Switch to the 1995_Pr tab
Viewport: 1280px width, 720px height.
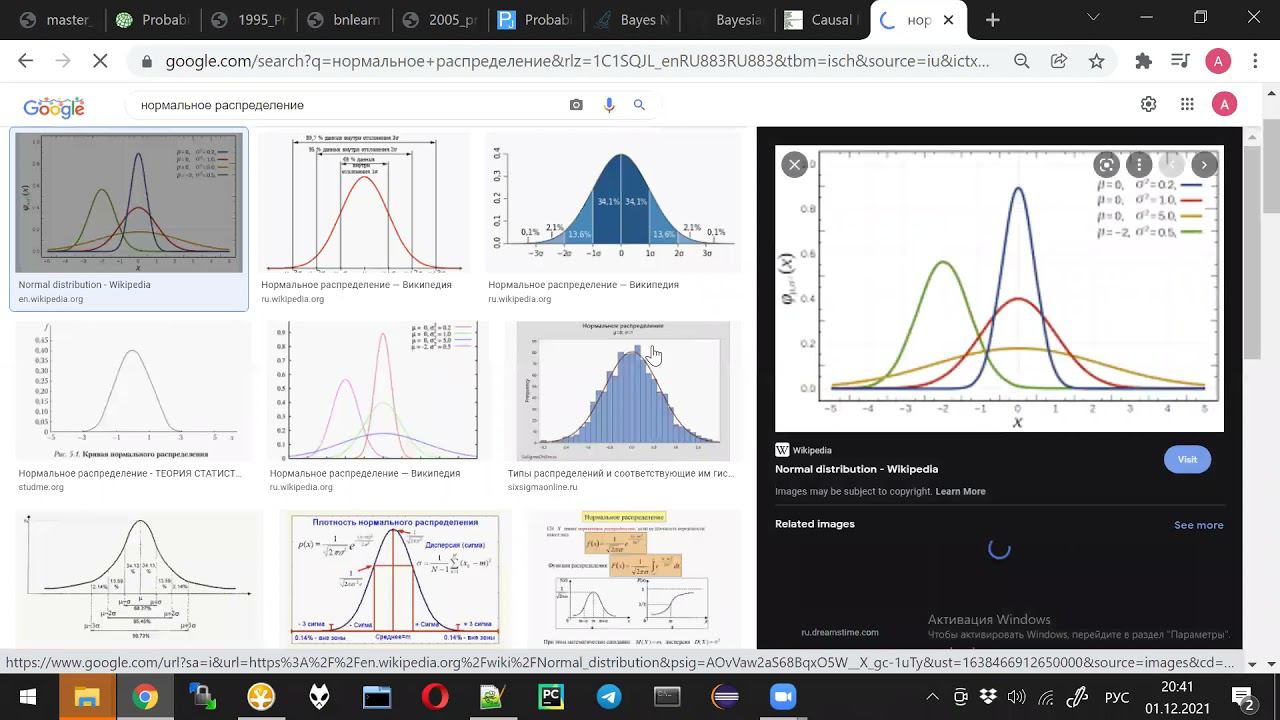click(248, 20)
